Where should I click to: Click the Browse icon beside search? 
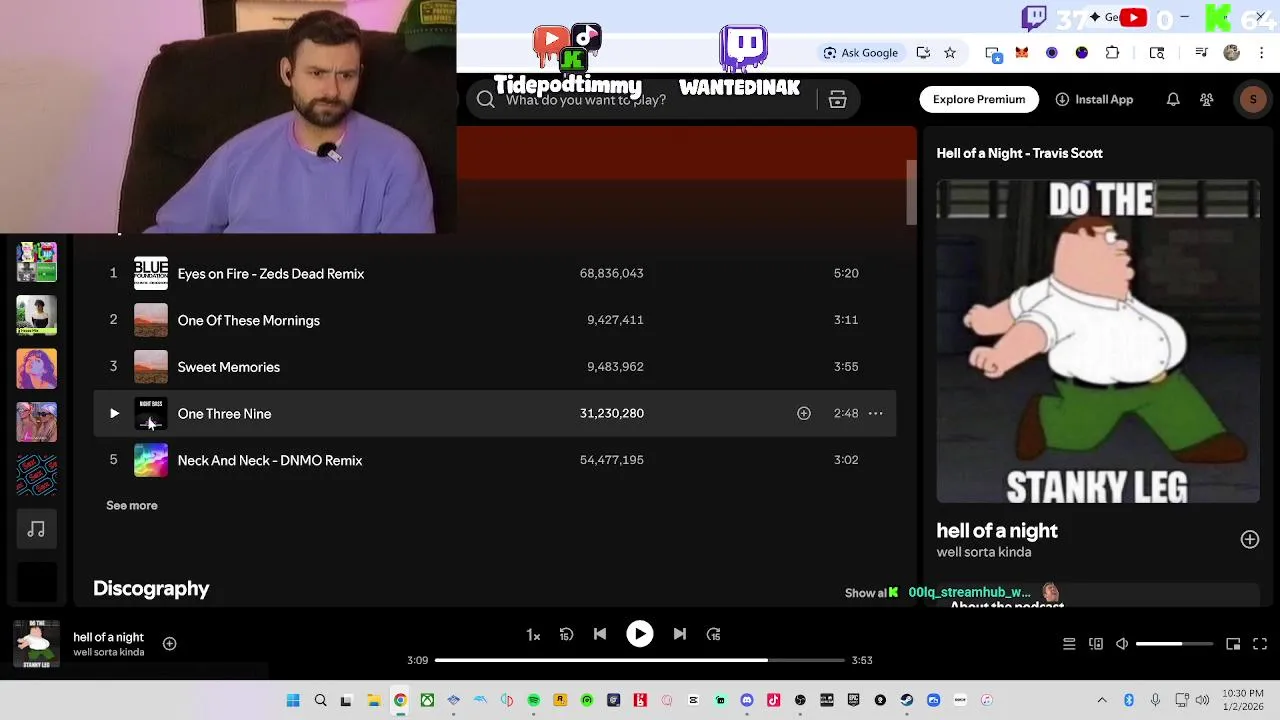(838, 99)
